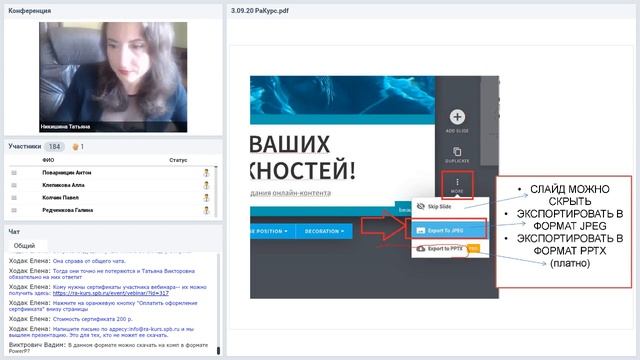This screenshot has height=360, width=640.
Task: Click the 'СЛАЙД МОЖНО СКРЫТЬ' annotation text
Action: 569,195
